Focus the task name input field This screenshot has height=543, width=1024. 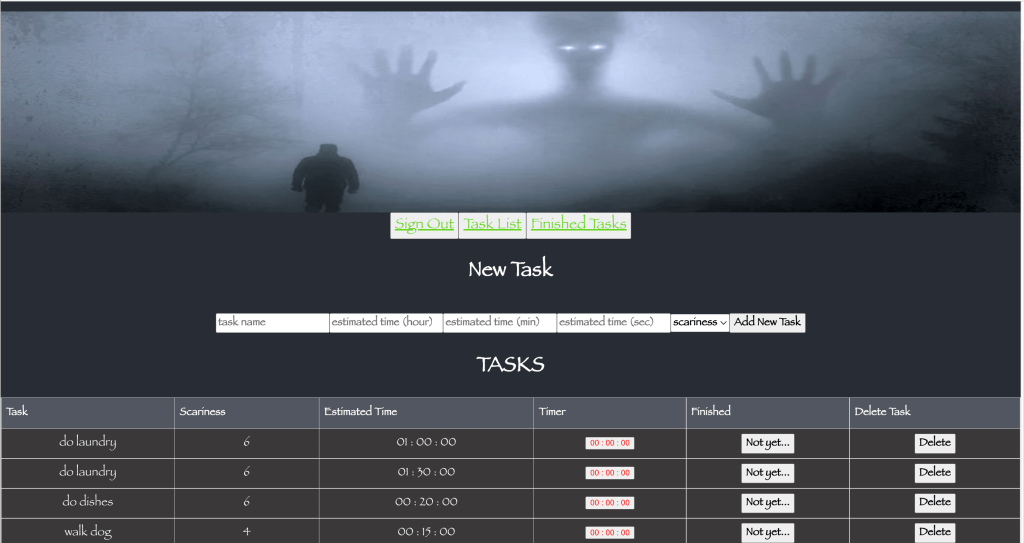coord(272,323)
